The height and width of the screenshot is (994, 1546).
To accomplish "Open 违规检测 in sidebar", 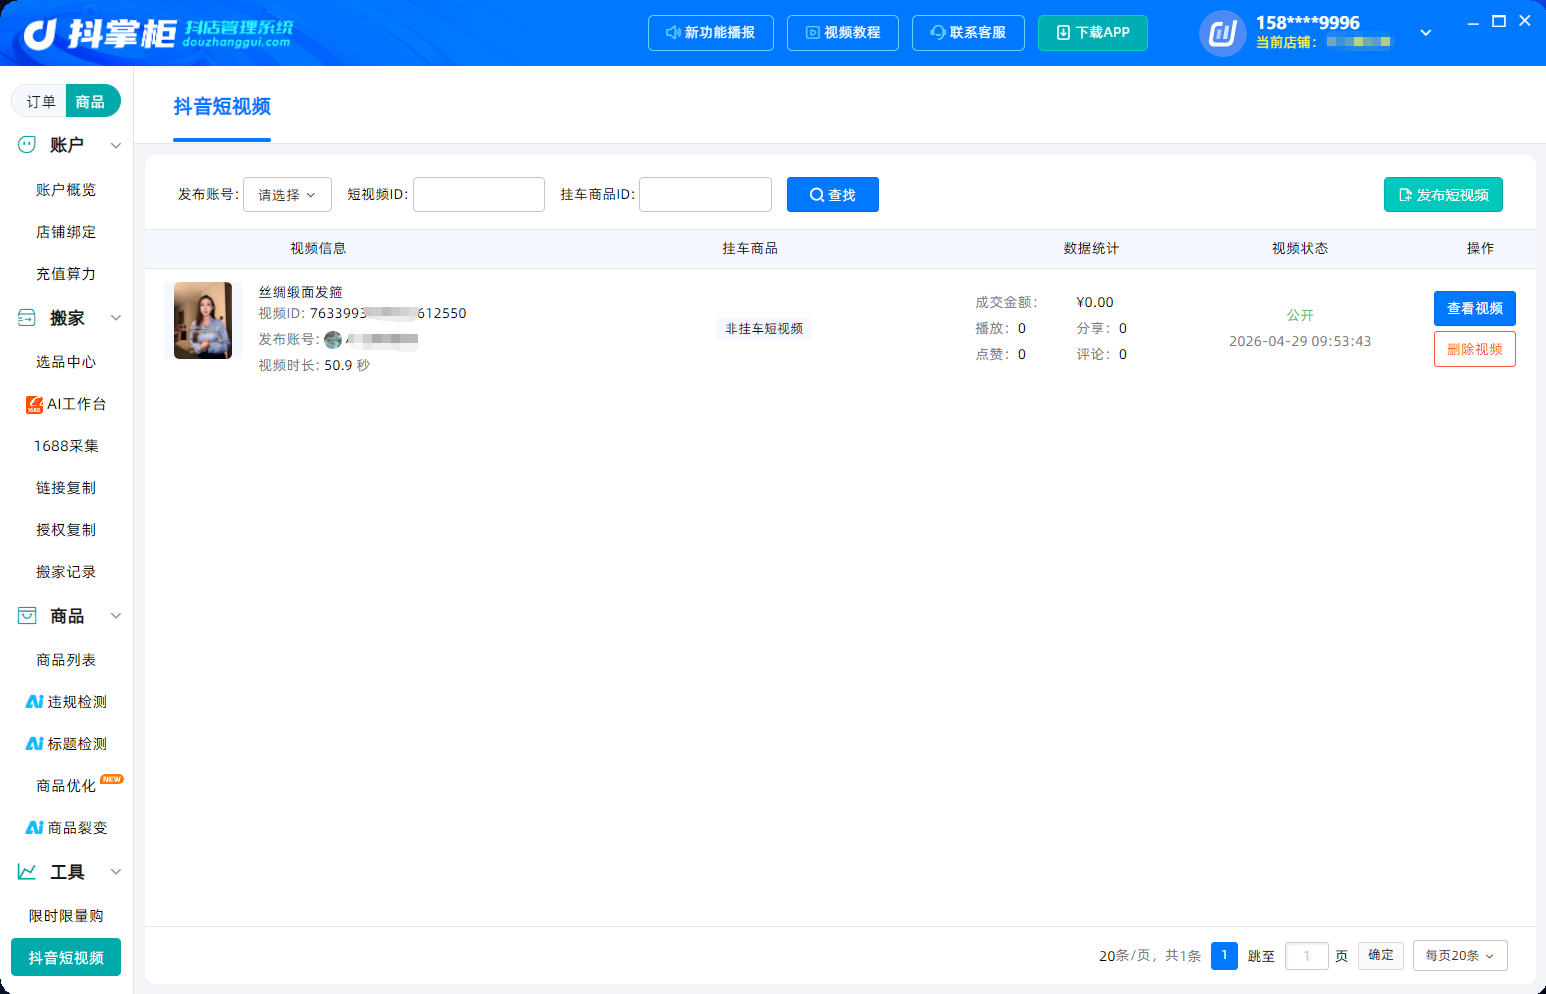I will (77, 702).
